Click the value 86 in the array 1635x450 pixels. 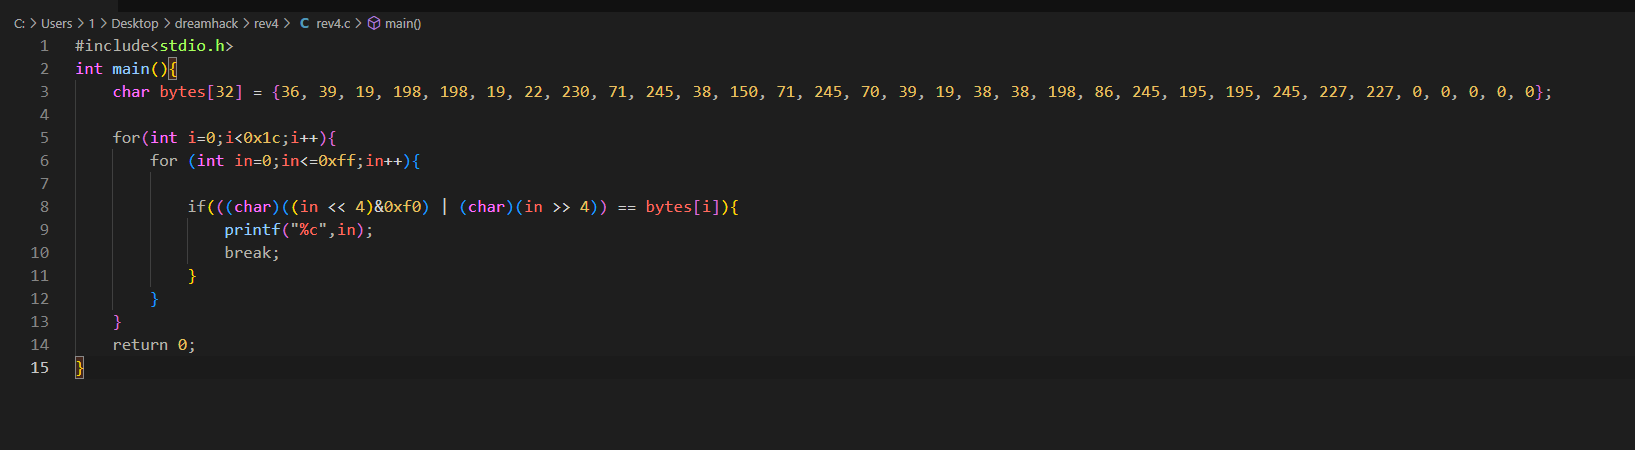pyautogui.click(x=1104, y=92)
